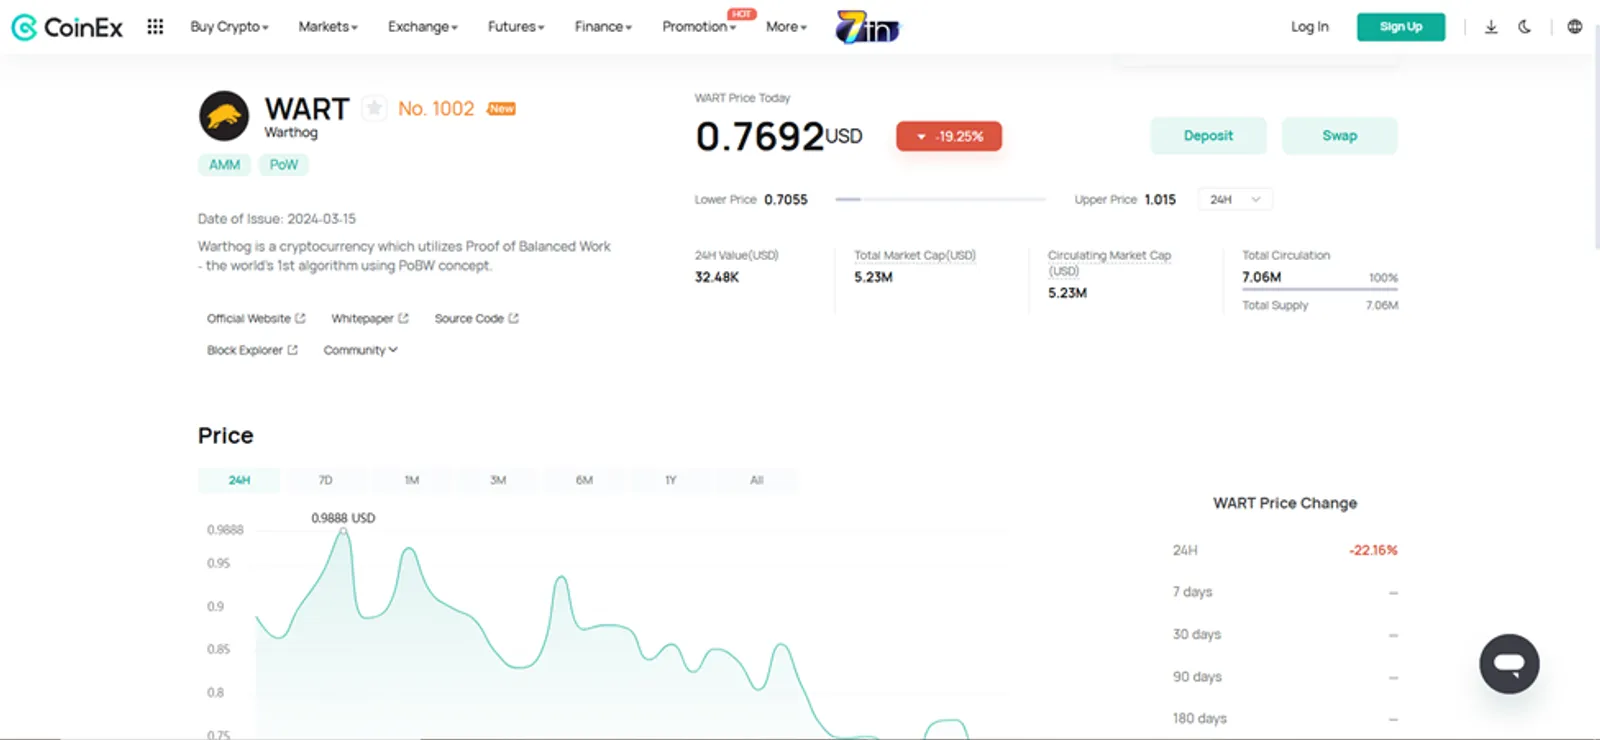Select the 1Y chart tab
Screen dimensions: 1600x740
(671, 481)
